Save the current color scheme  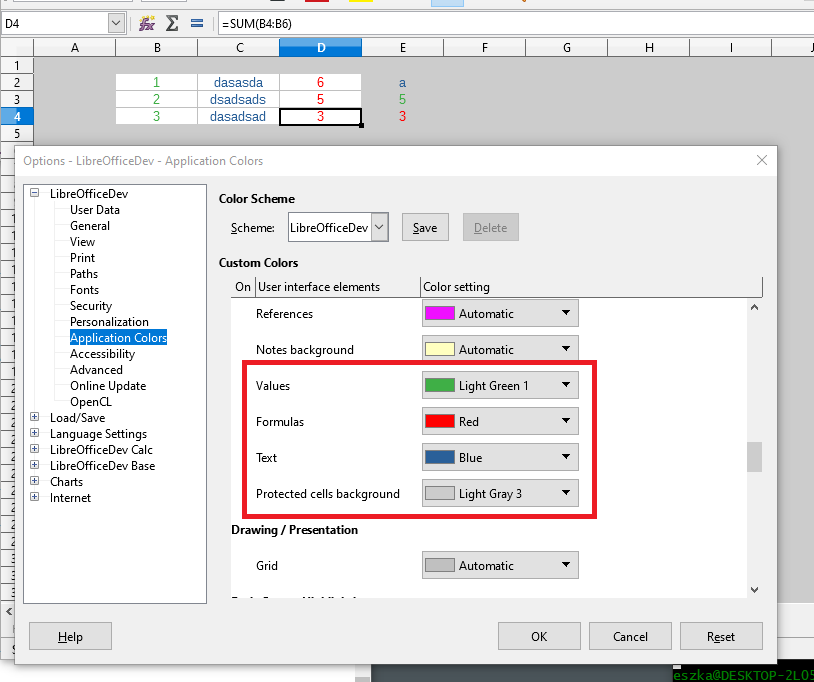(x=425, y=227)
